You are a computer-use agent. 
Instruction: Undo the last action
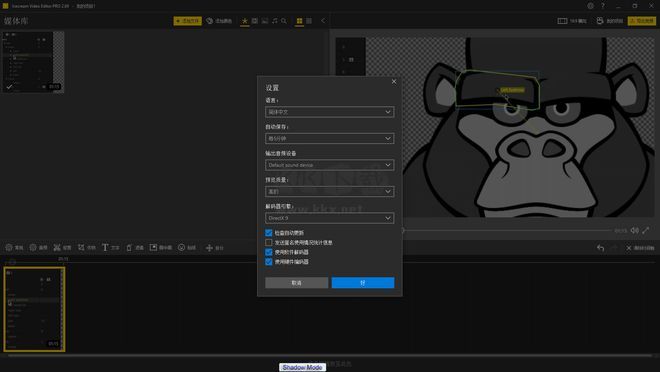pyautogui.click(x=601, y=248)
